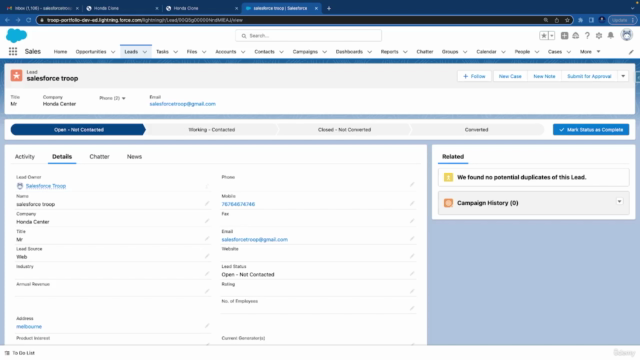Click the mobile number 76764674746
Screen dimensions: 640x360
point(238,204)
